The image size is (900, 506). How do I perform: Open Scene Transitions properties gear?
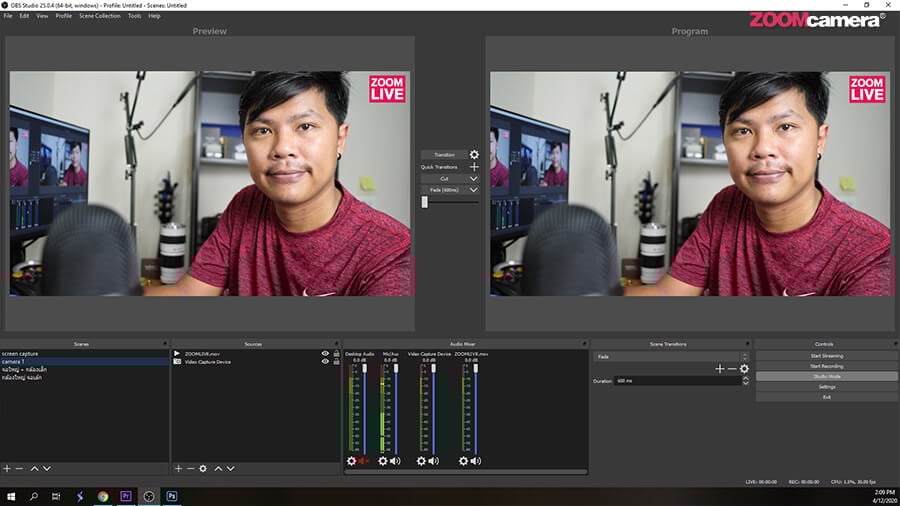744,369
